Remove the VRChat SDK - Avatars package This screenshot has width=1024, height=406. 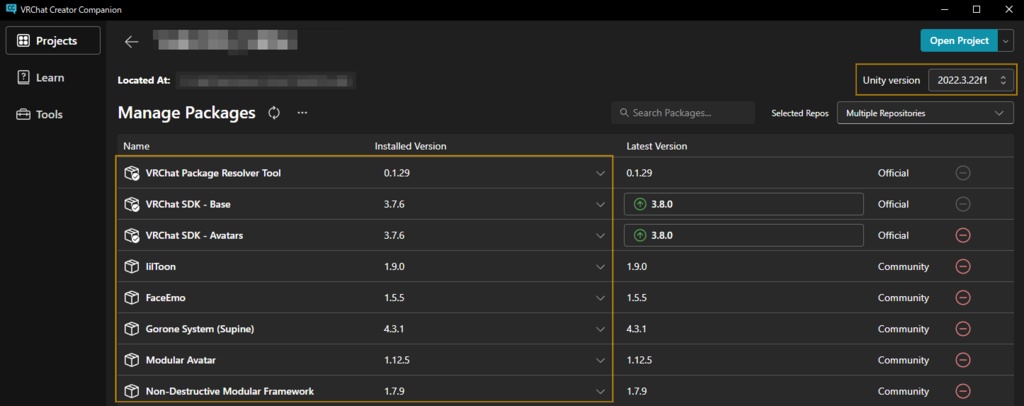coord(963,236)
